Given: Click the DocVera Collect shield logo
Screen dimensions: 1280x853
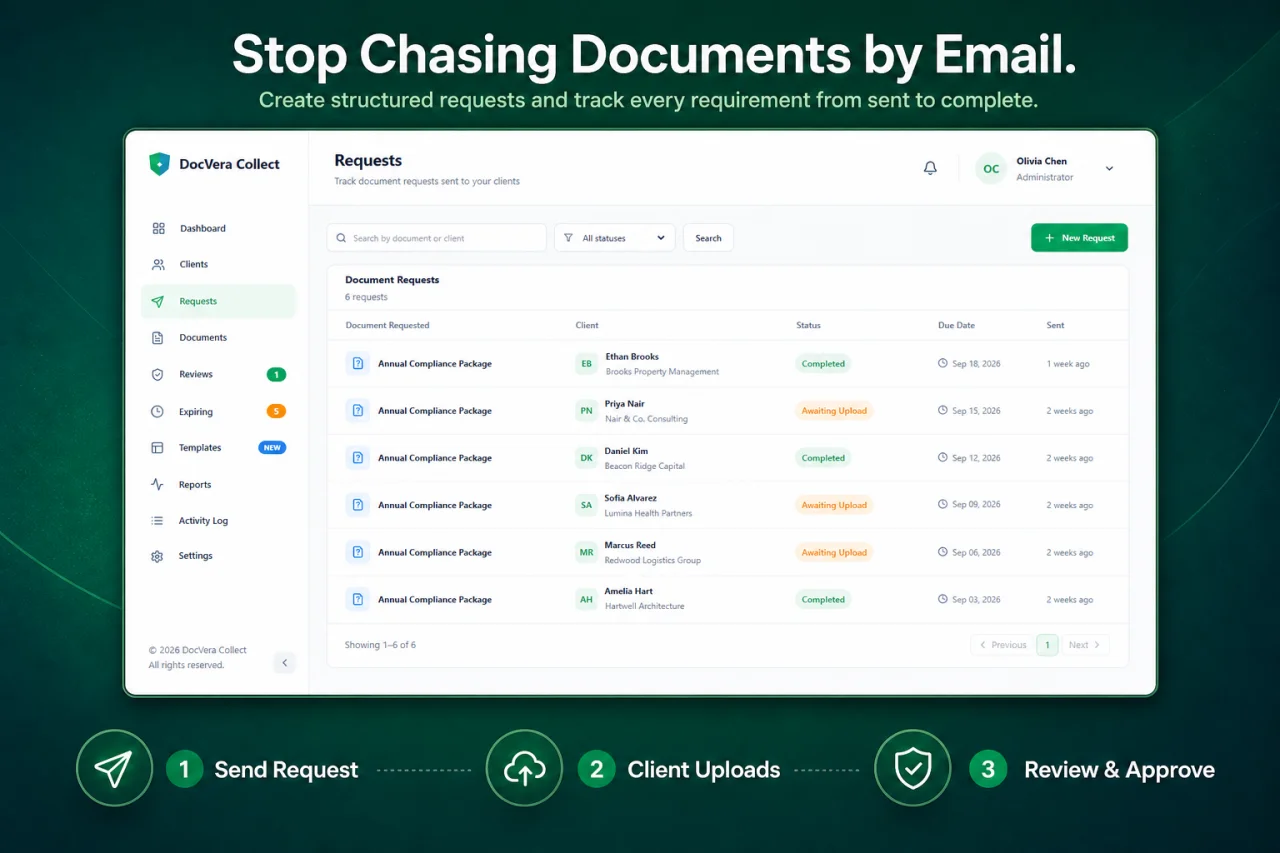Looking at the screenshot, I should click(x=159, y=164).
